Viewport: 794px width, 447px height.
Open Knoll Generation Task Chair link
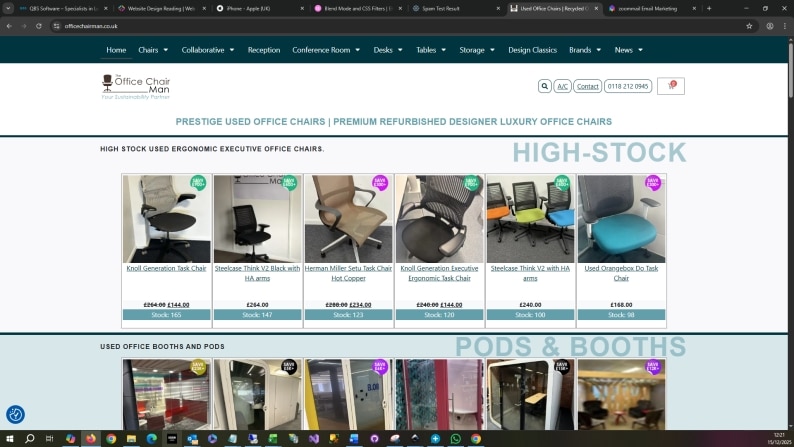pos(166,268)
